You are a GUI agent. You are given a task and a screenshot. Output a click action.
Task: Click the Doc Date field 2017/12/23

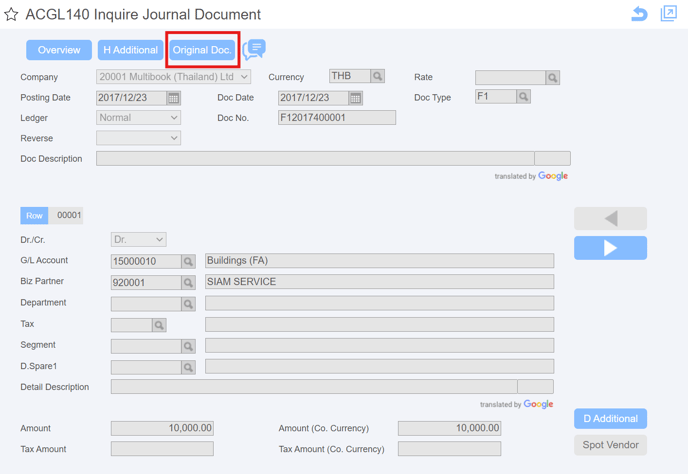click(x=313, y=98)
